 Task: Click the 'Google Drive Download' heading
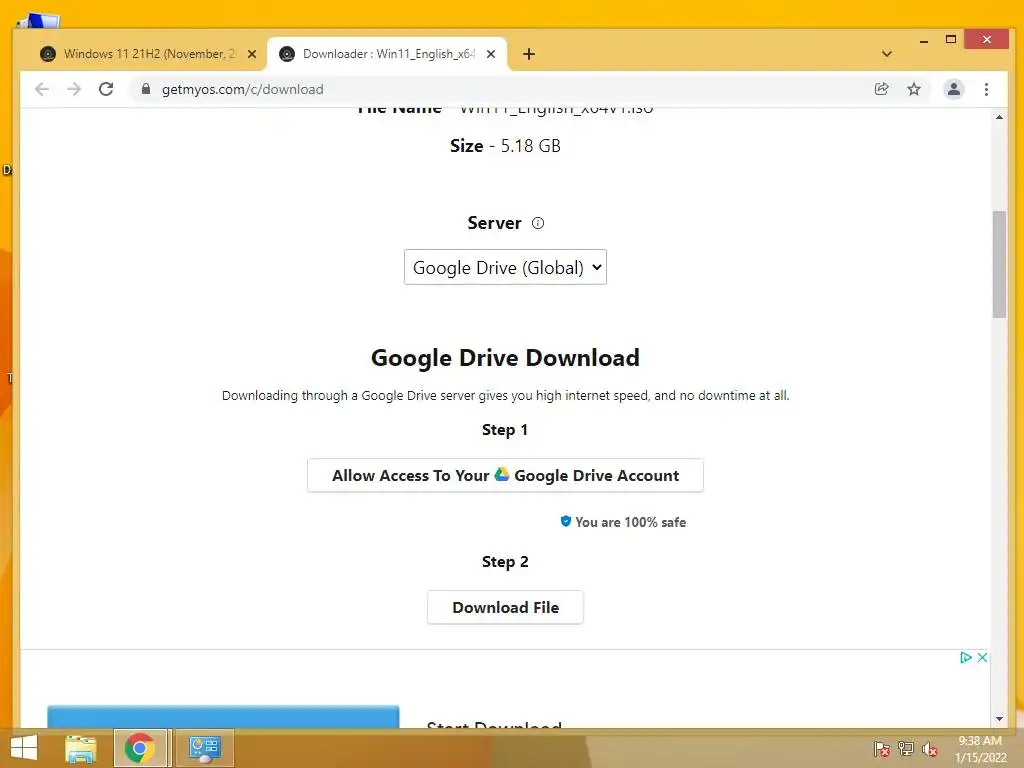(505, 358)
